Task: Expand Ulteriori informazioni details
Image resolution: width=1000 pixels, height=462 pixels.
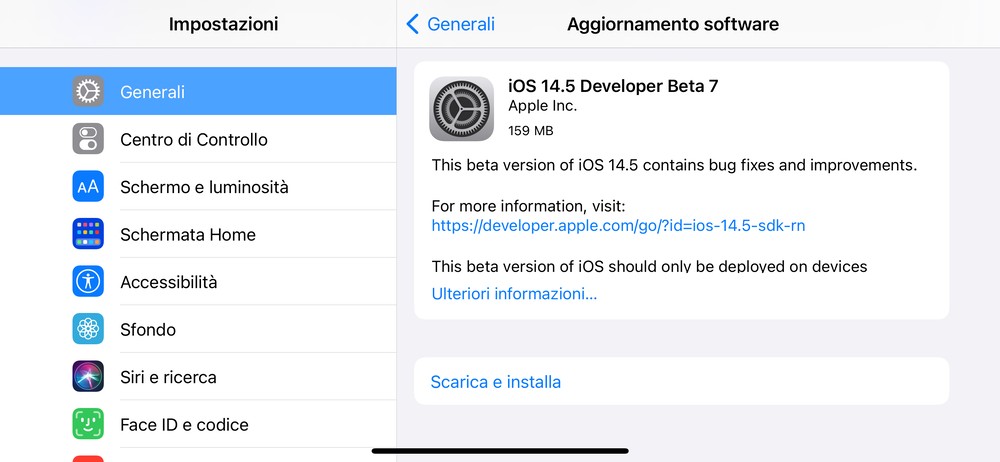Action: pyautogui.click(x=514, y=294)
